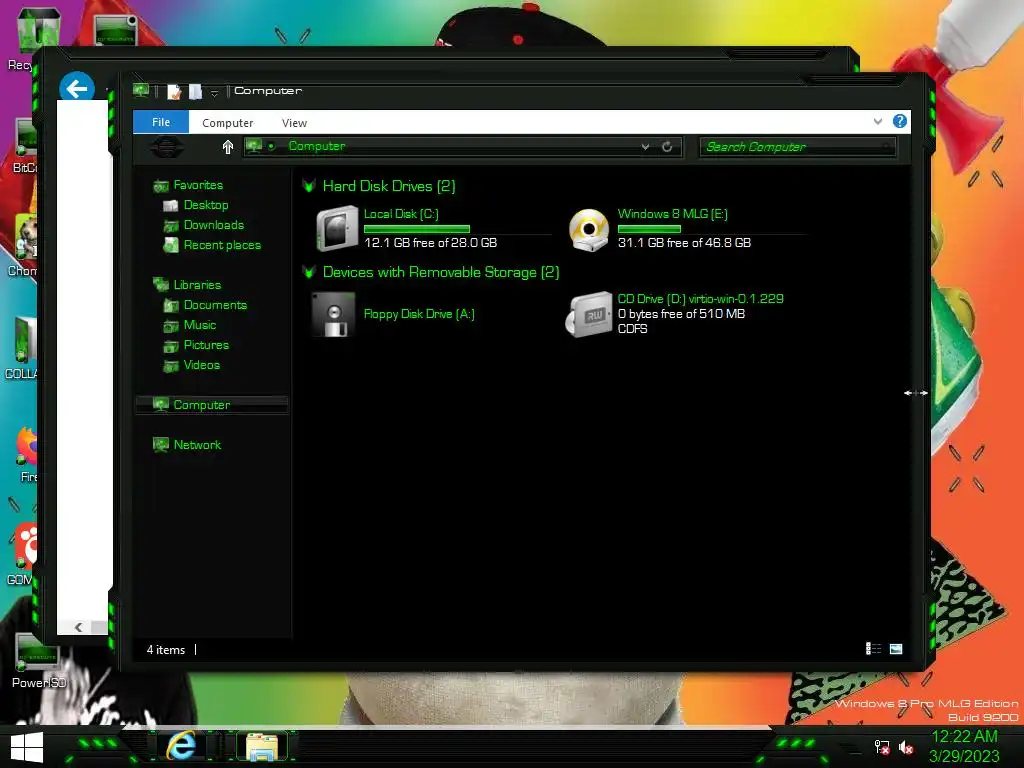Launch Internet Explorer from taskbar
1024x768 pixels.
(182, 746)
